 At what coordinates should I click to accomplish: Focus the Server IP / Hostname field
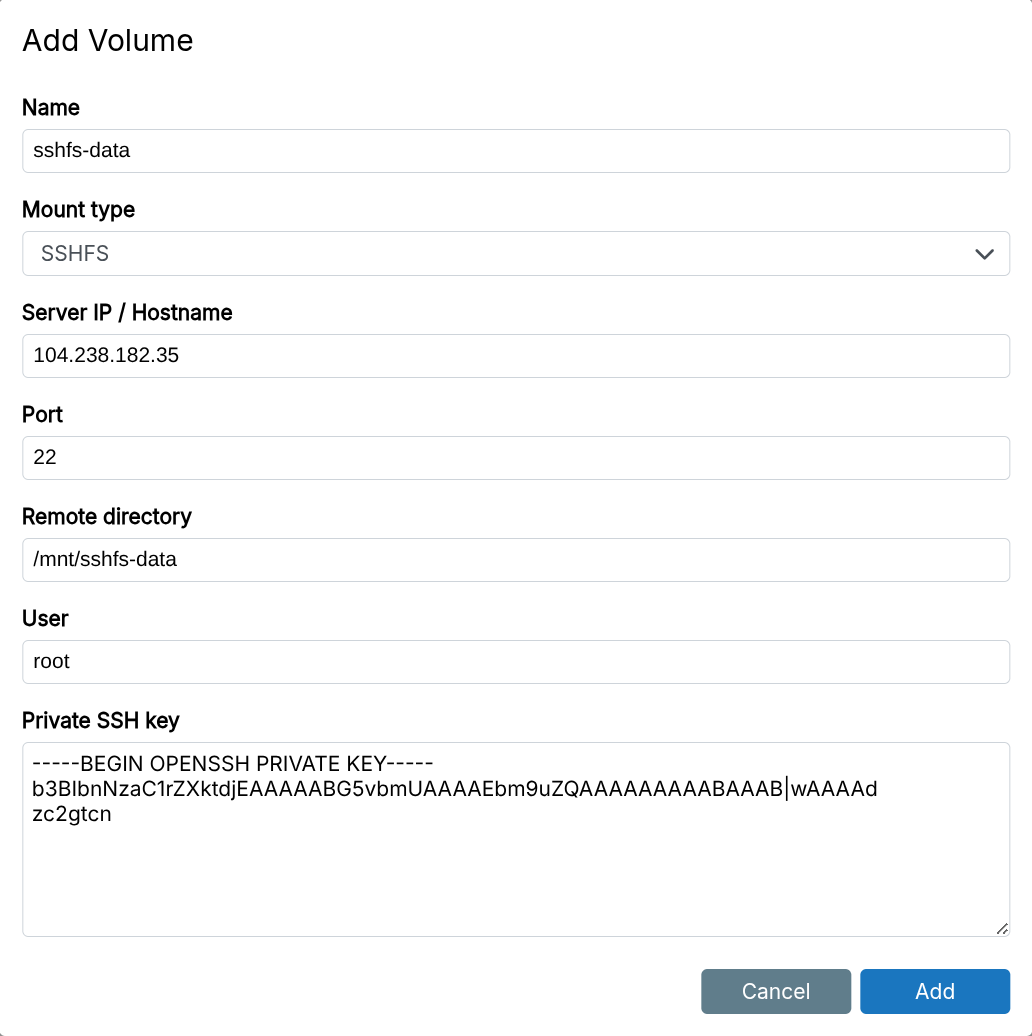[515, 356]
